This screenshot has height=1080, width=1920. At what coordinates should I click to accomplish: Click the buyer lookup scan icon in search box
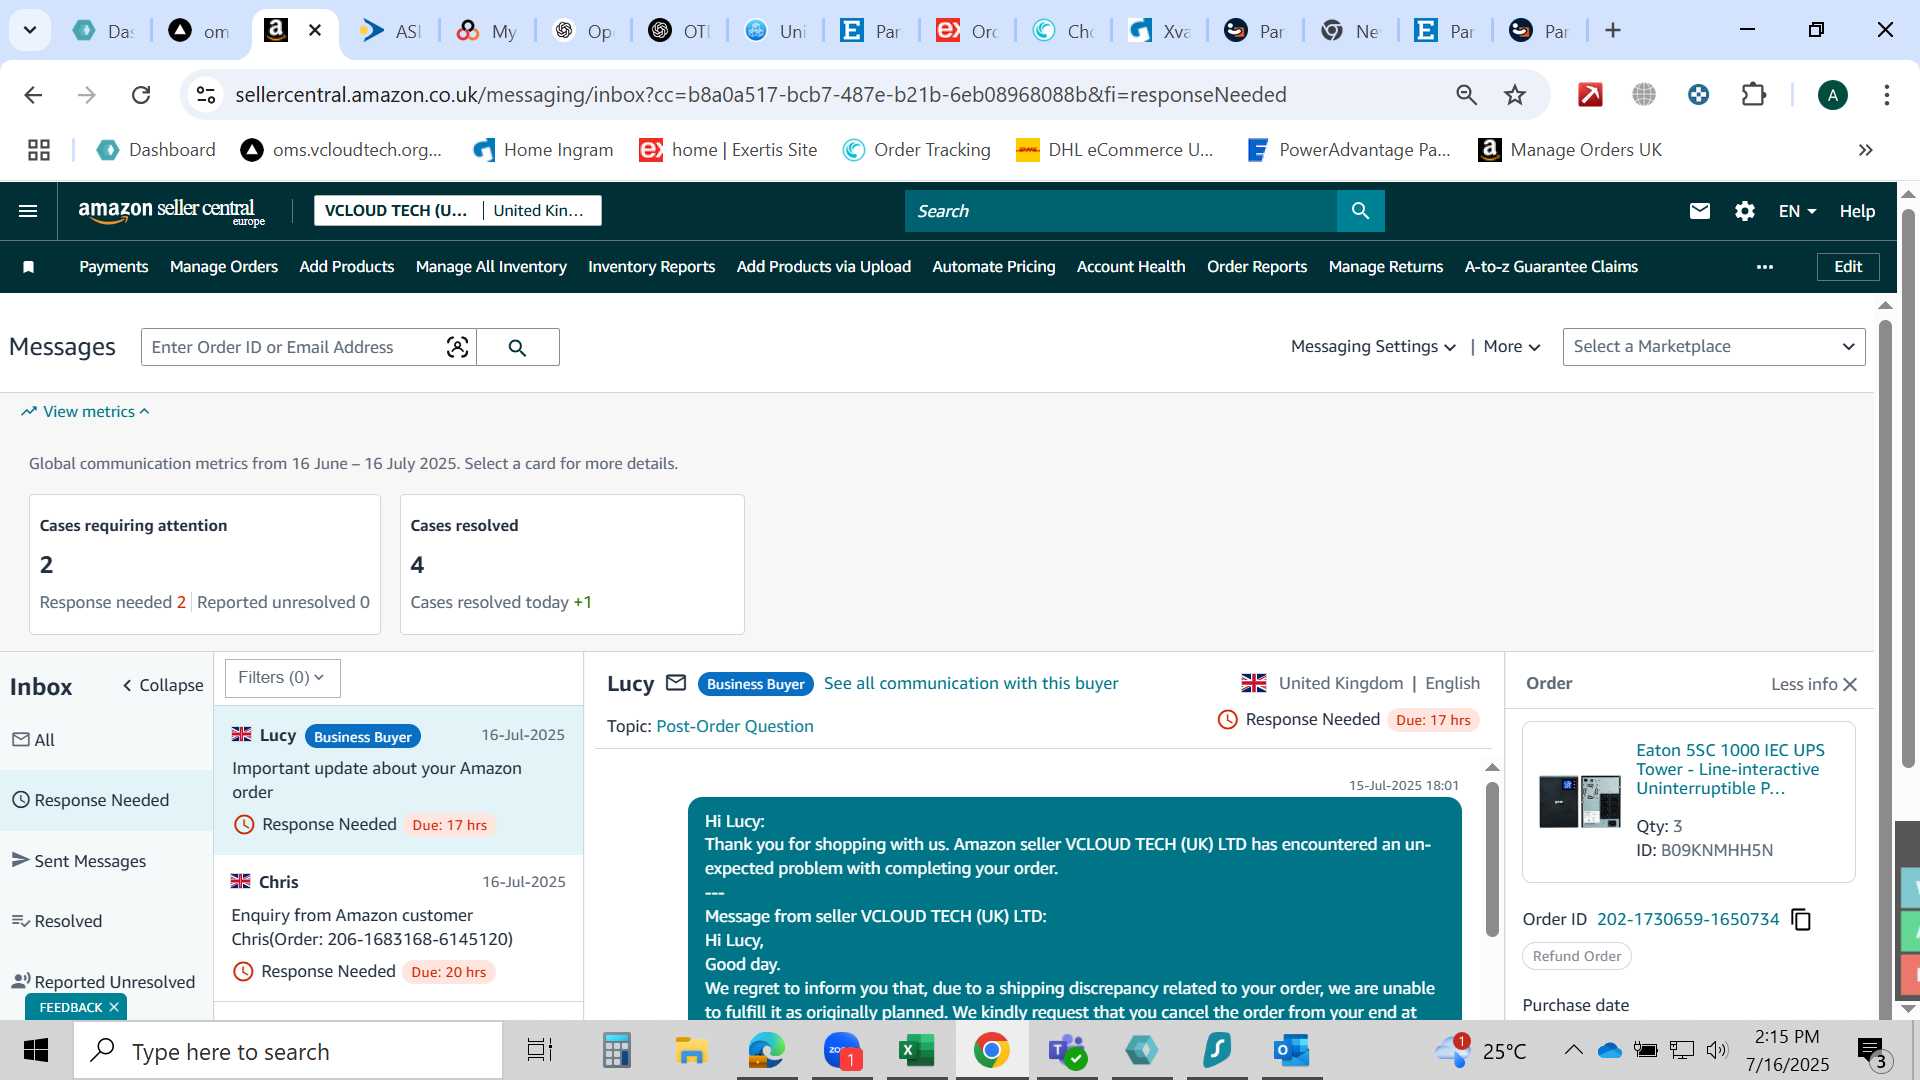(457, 347)
